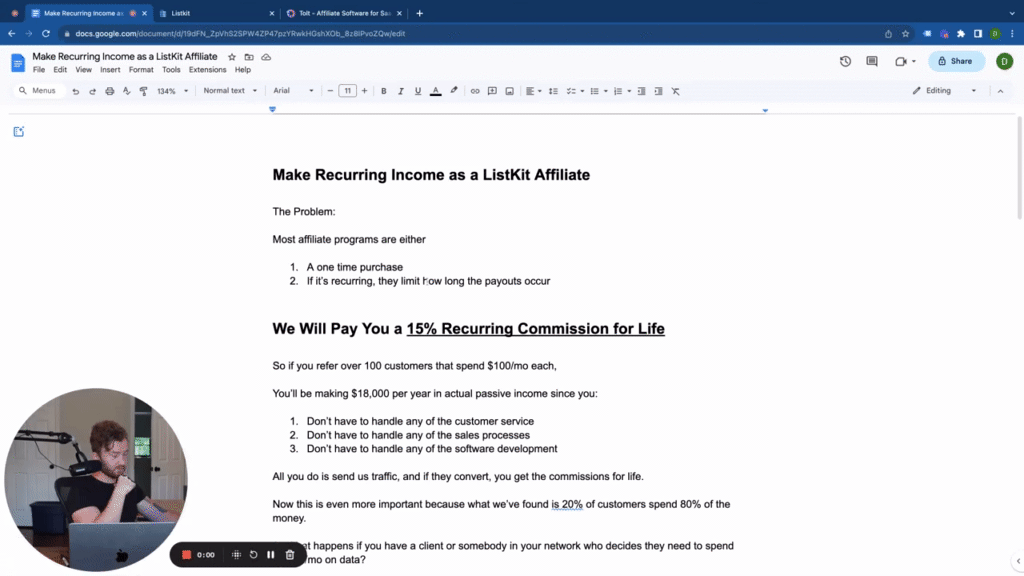Switch to the Listkit browser tab
Screen dimensions: 1024x576
click(x=216, y=13)
